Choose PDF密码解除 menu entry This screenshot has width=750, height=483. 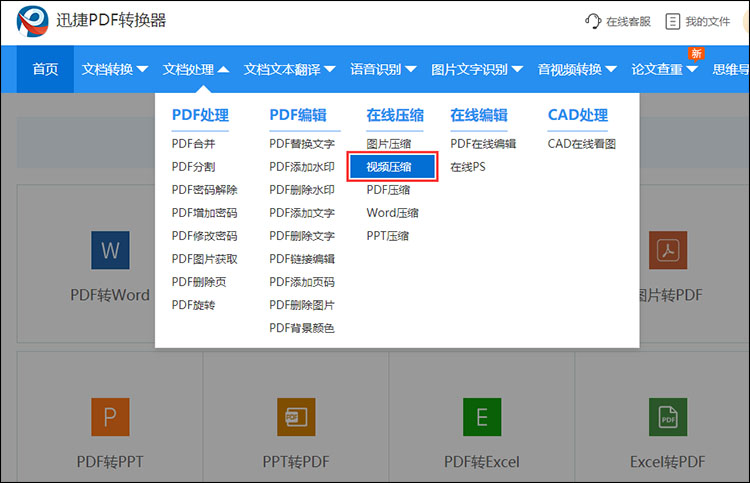205,190
